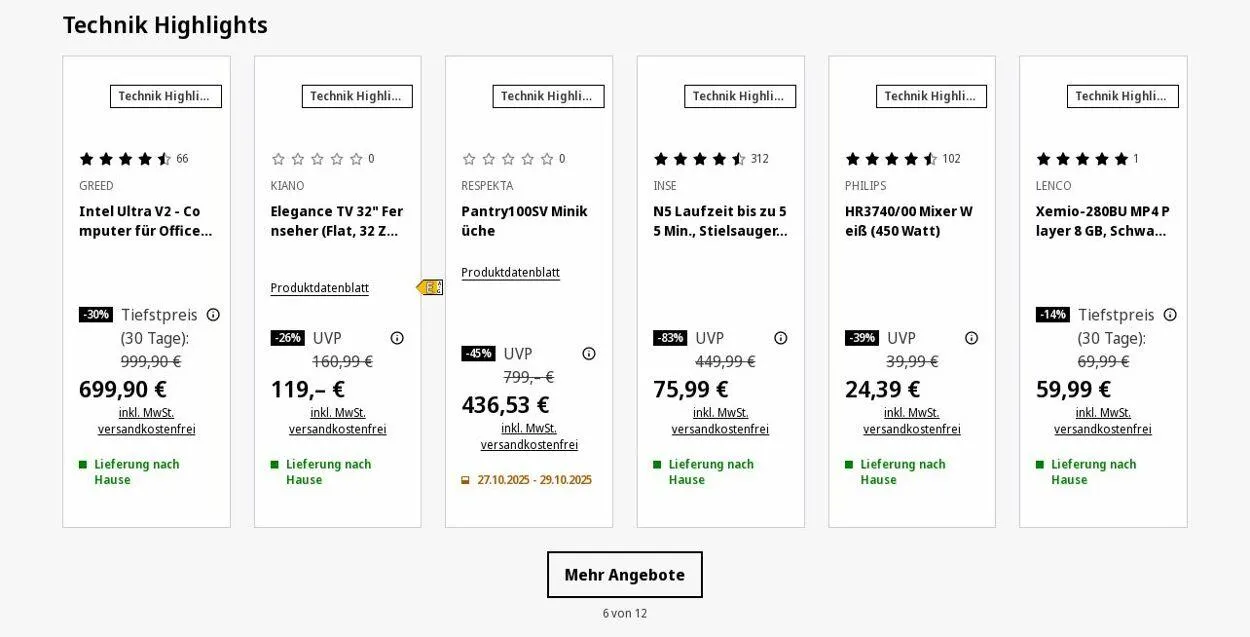The height and width of the screenshot is (637, 1250).
Task: Open Produktdatenblatt link for Kiano Elegance TV
Action: (320, 288)
